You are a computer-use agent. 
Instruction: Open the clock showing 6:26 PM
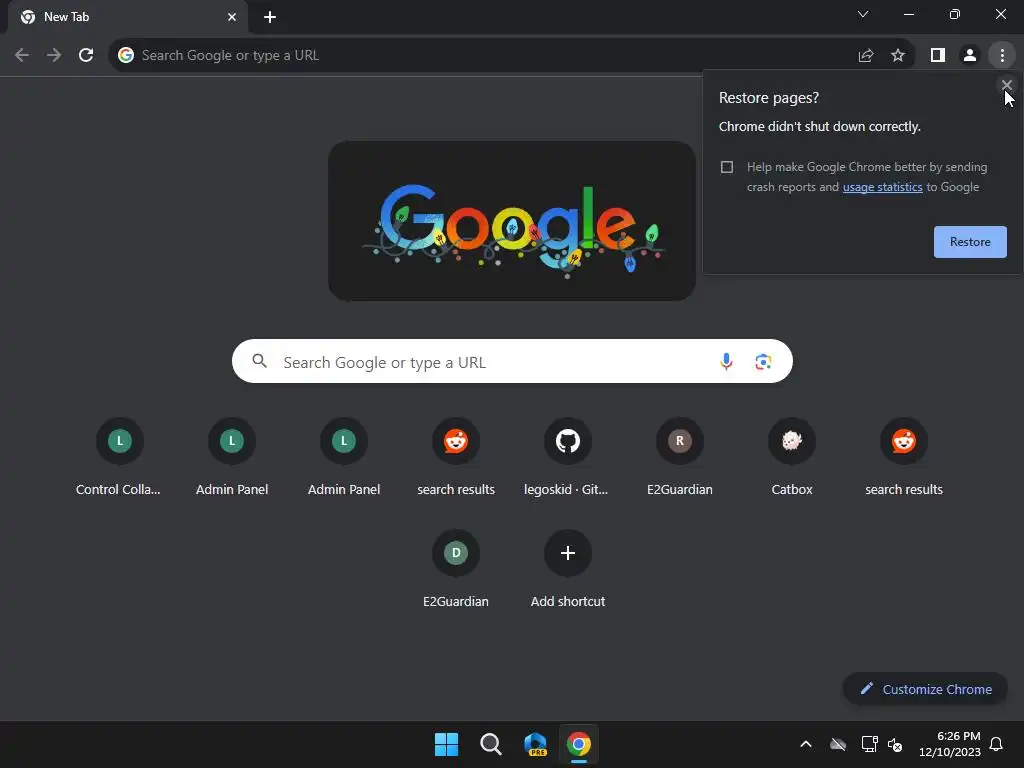click(950, 744)
